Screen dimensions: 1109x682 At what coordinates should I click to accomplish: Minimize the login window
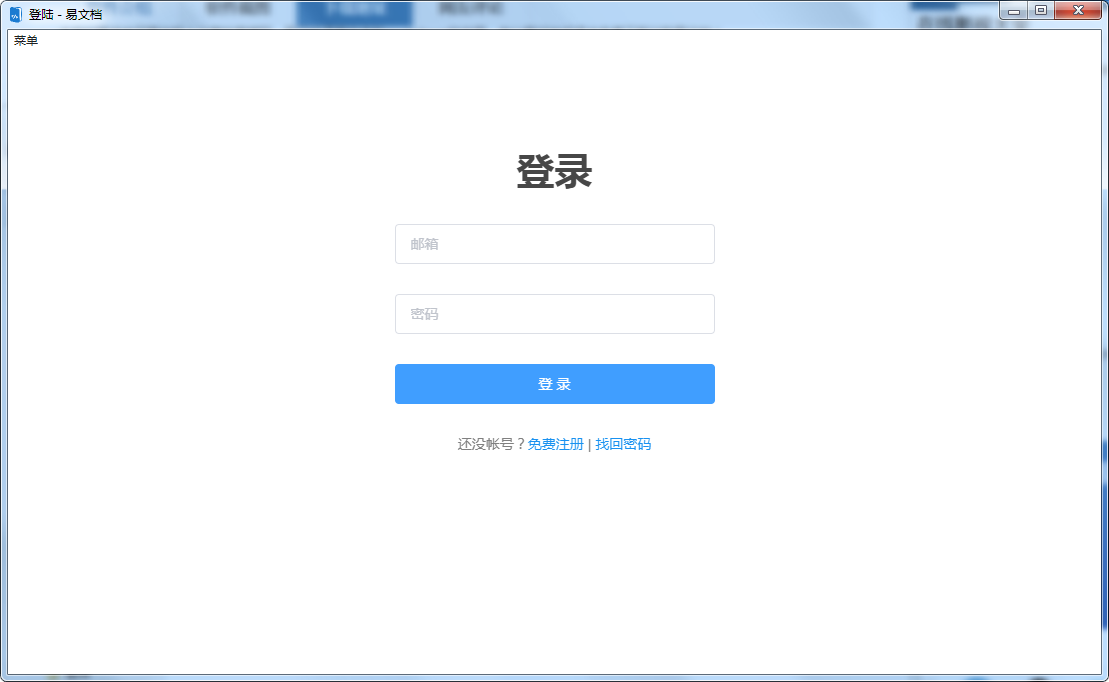pos(1016,10)
